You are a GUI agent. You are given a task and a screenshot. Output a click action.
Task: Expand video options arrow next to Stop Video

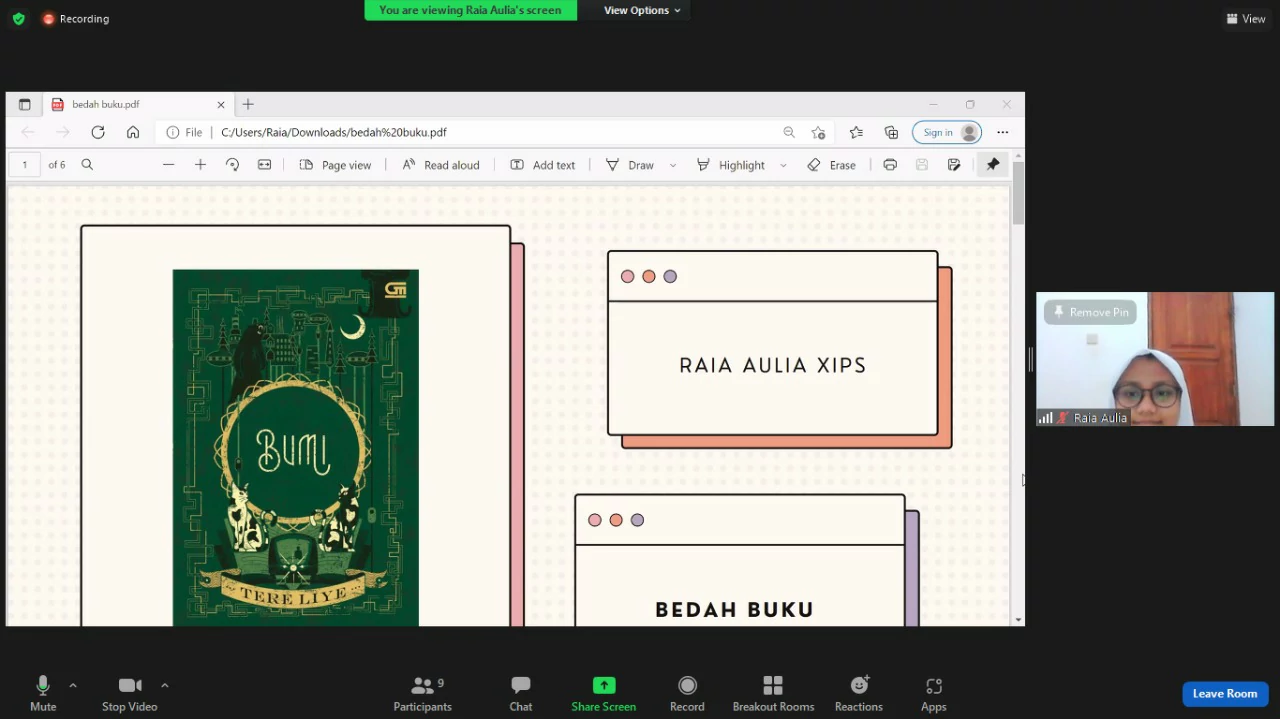coord(164,685)
